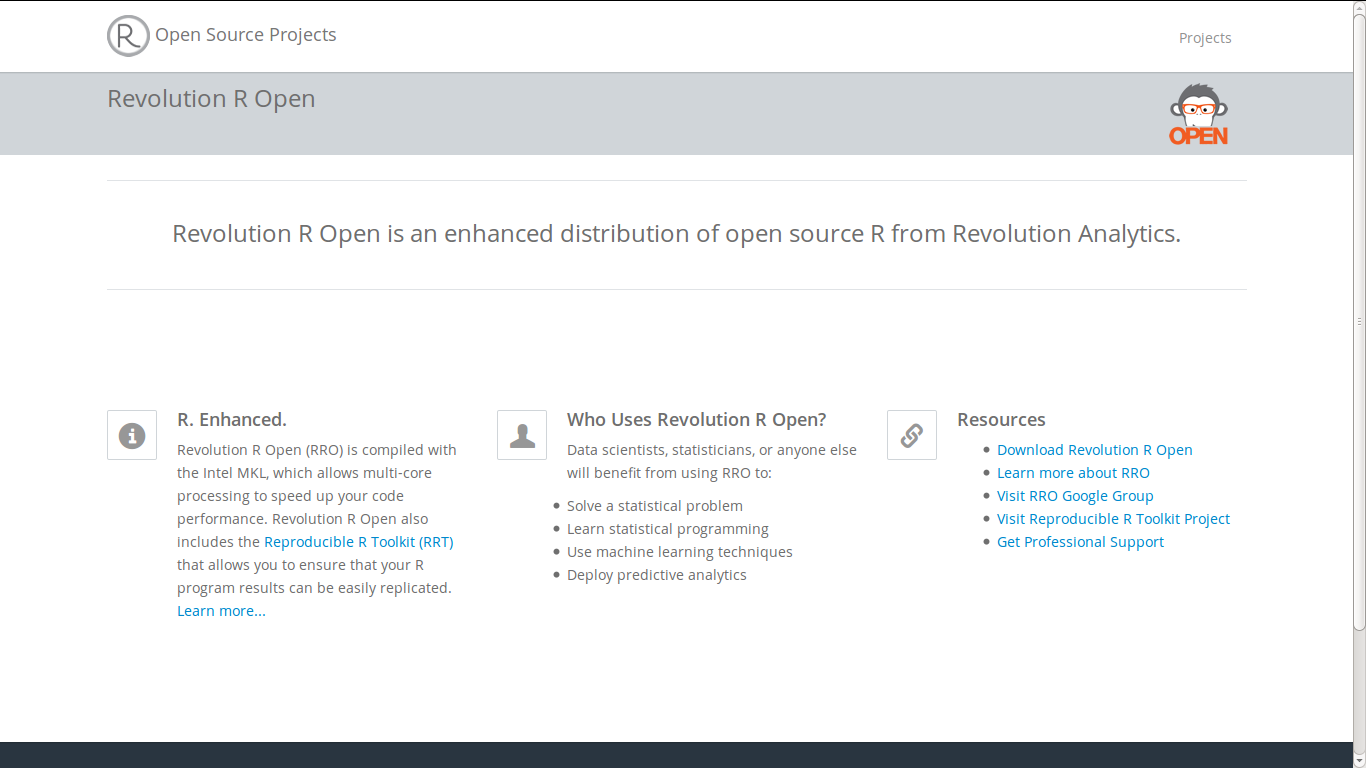Click the chain link icon beside Resources
This screenshot has height=768, width=1366.
point(912,435)
